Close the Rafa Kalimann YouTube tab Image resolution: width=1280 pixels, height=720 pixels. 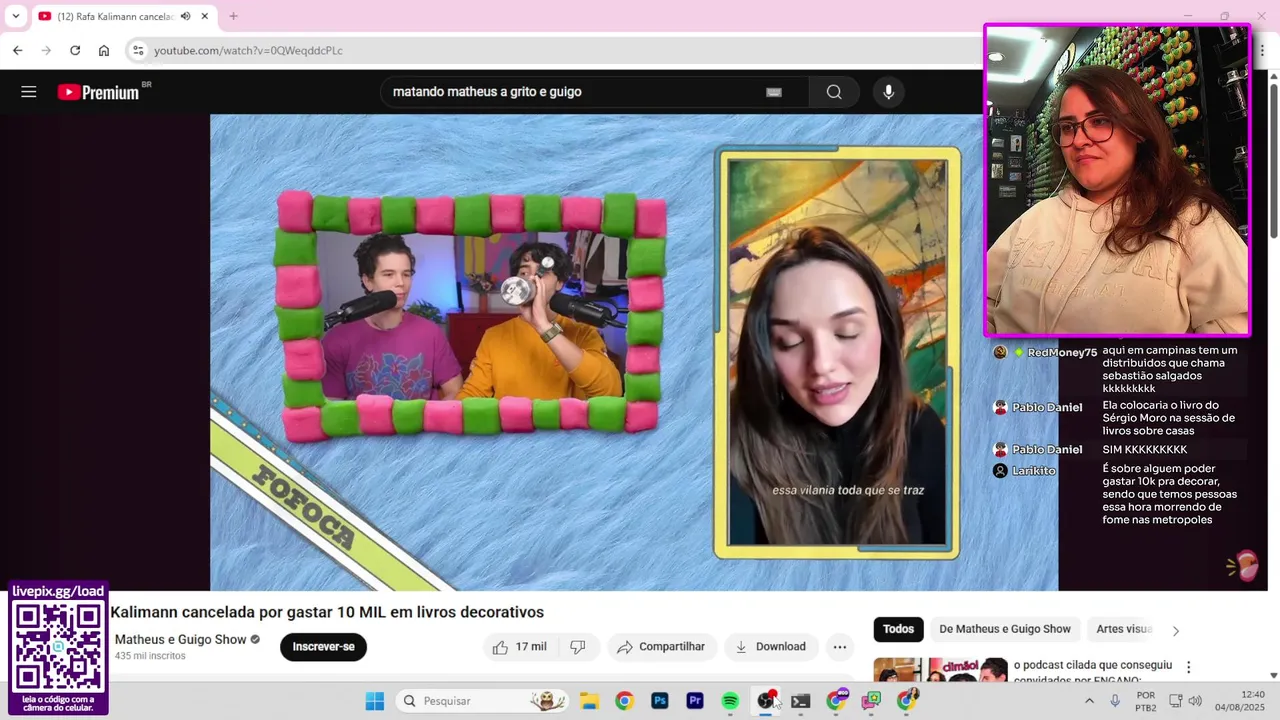tap(205, 16)
